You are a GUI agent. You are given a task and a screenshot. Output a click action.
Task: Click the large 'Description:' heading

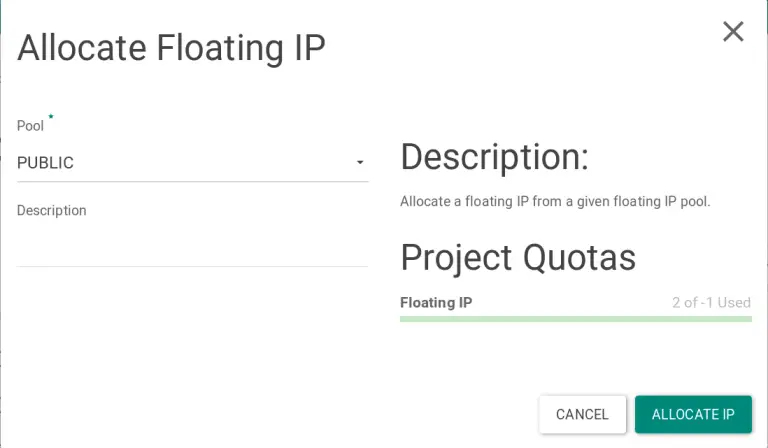click(x=494, y=157)
